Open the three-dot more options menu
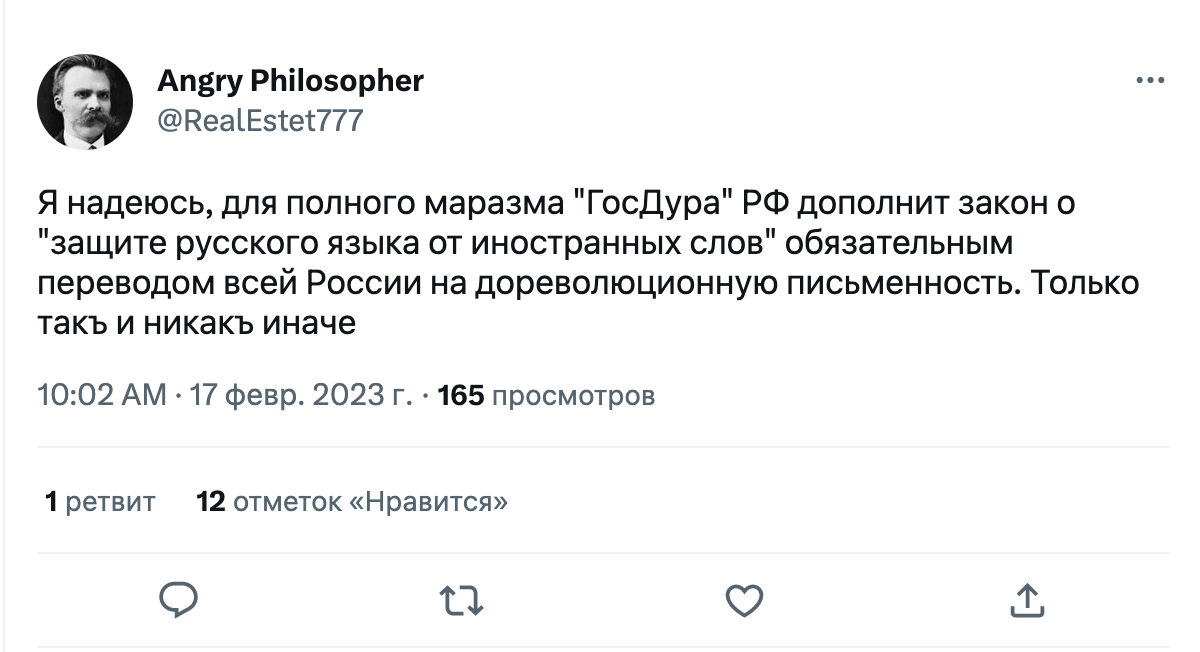The width and height of the screenshot is (1200, 652). [1150, 82]
